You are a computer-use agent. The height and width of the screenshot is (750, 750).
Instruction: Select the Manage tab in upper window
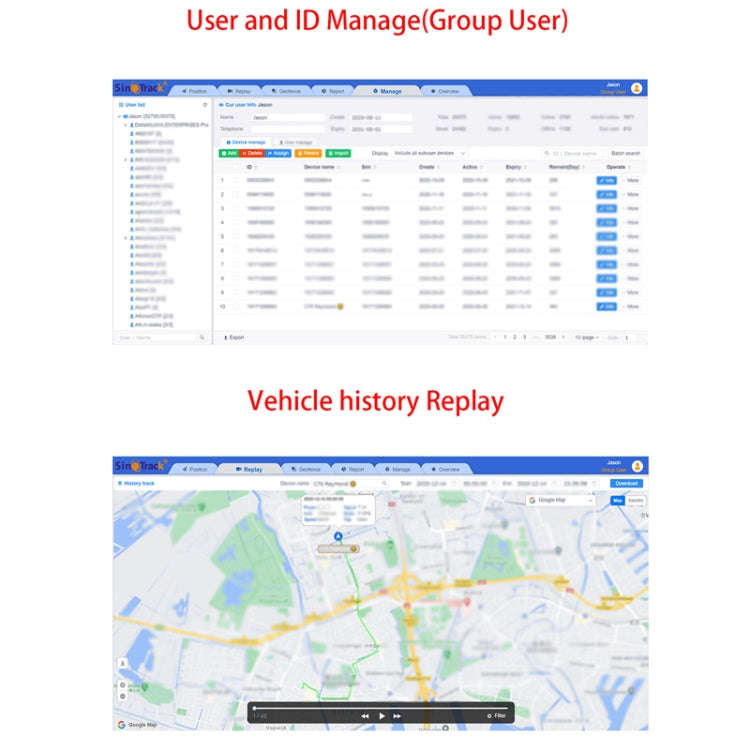coord(387,91)
